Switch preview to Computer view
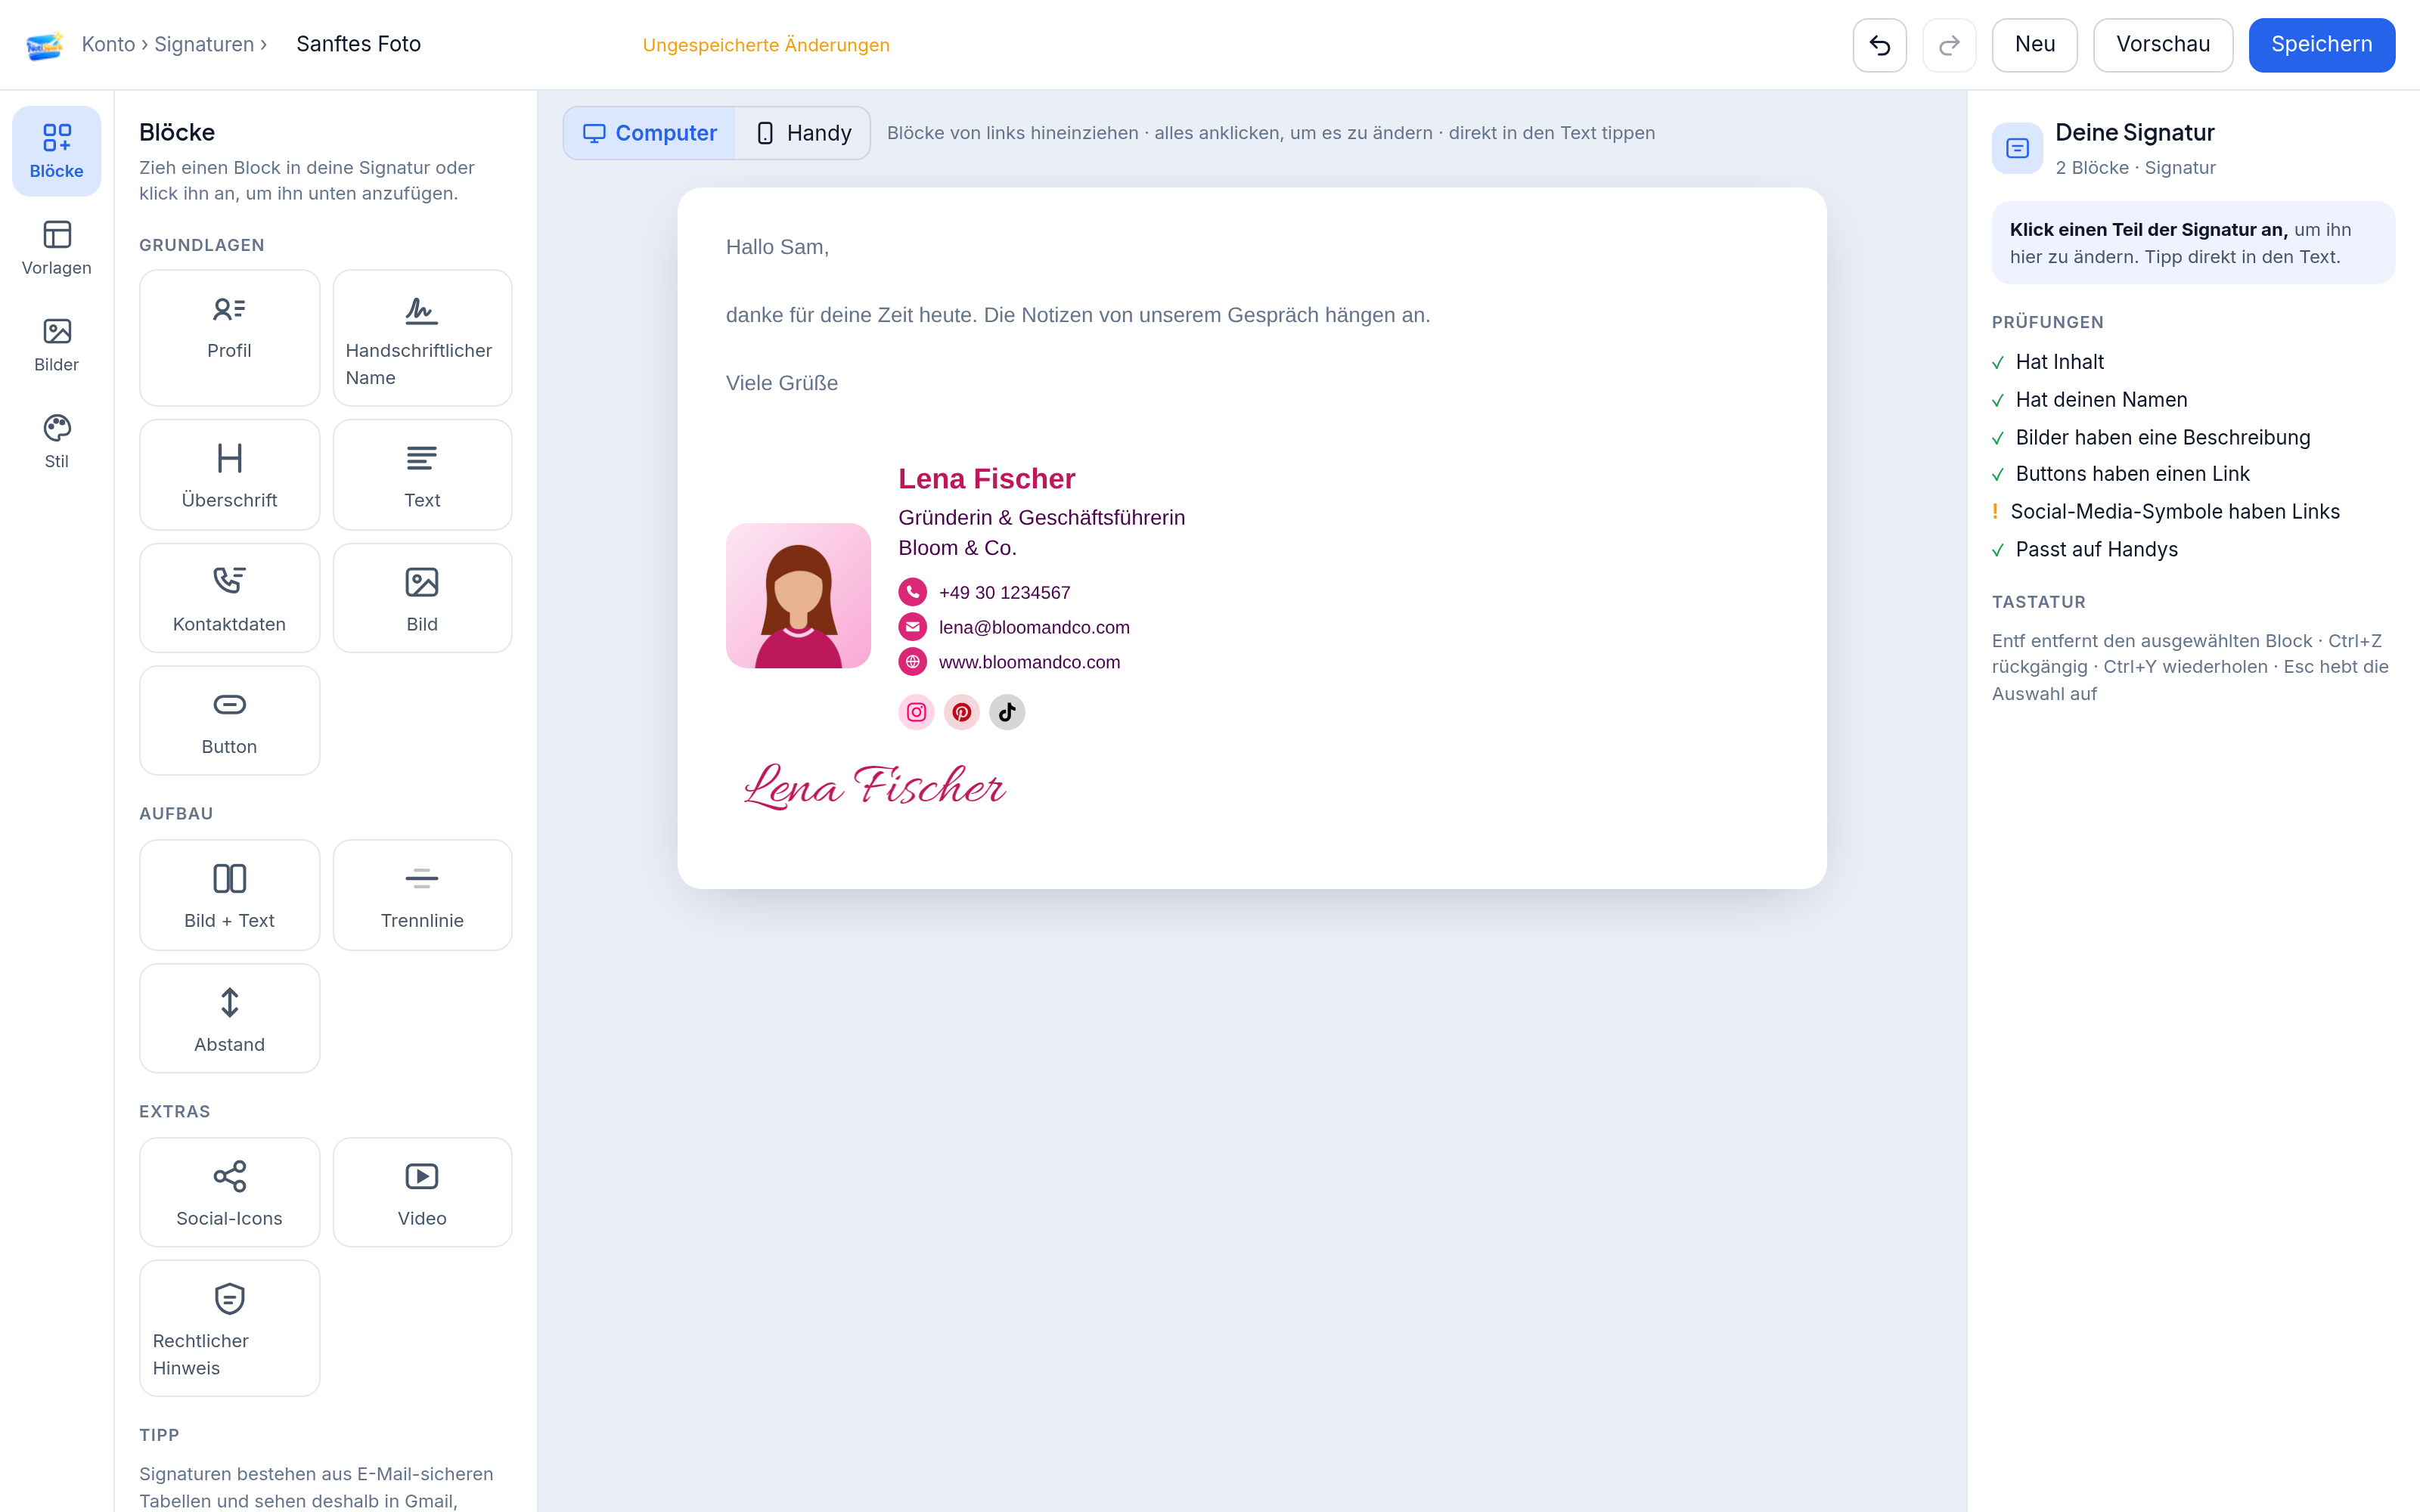 (650, 133)
